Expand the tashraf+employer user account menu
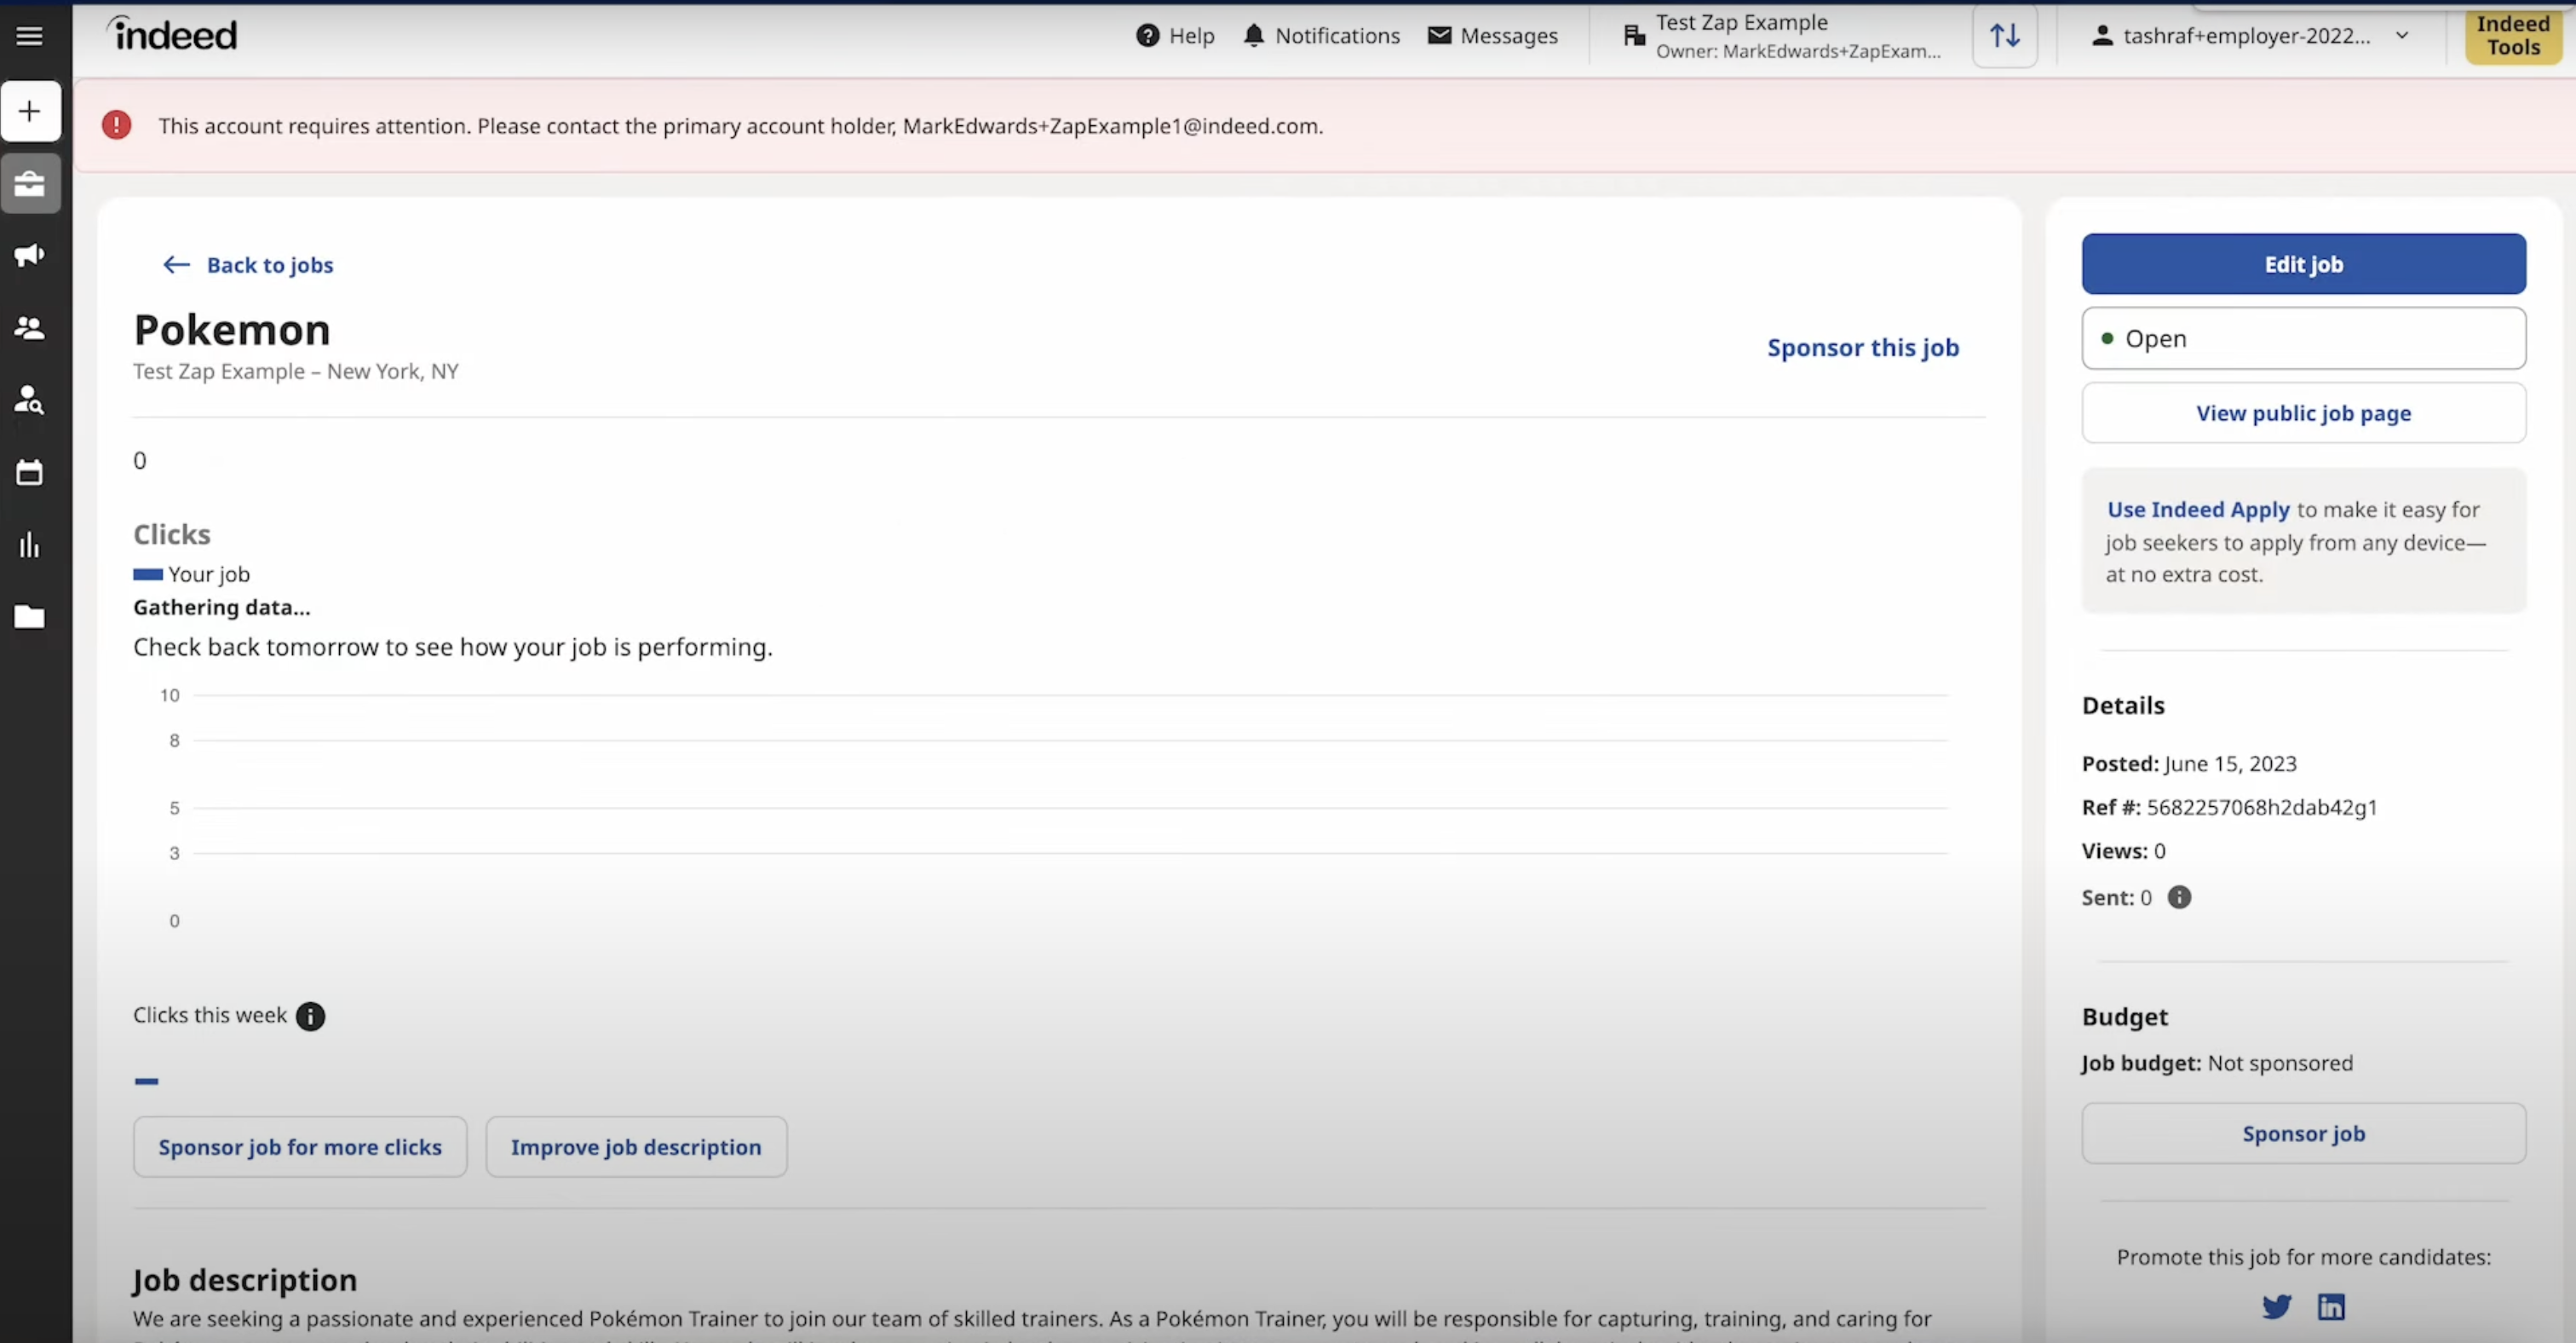 pyautogui.click(x=2250, y=36)
